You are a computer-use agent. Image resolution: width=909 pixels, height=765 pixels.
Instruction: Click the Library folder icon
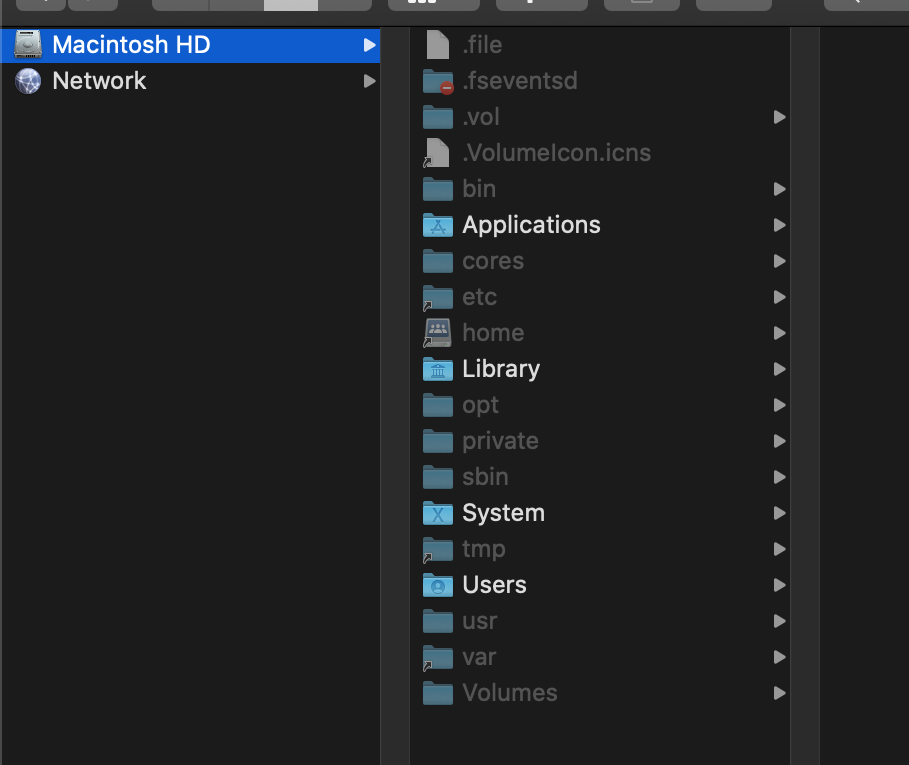point(438,369)
